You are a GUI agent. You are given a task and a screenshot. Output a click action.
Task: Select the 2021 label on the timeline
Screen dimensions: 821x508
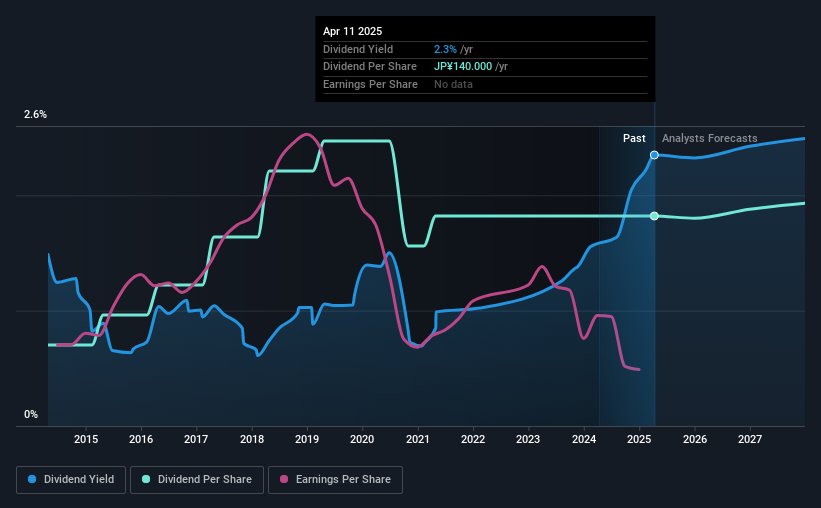(418, 439)
